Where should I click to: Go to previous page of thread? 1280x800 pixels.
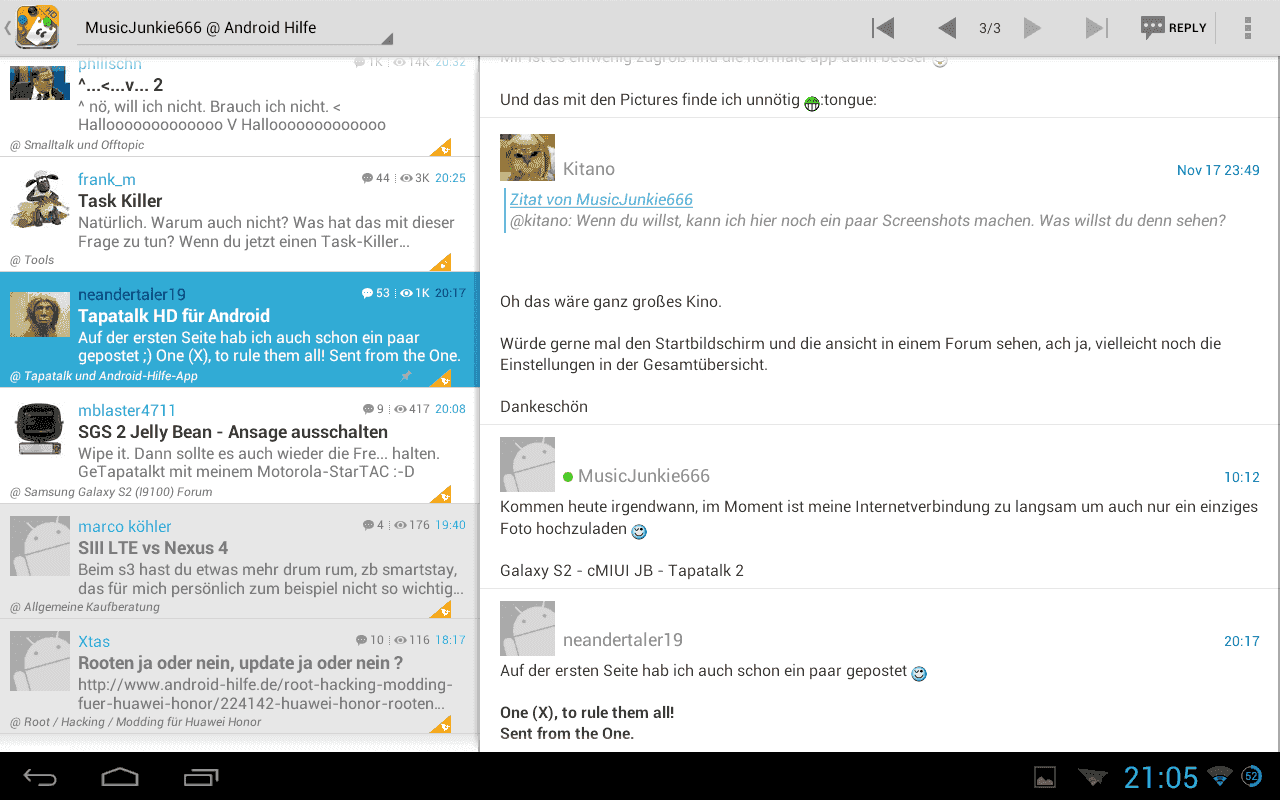pyautogui.click(x=947, y=28)
